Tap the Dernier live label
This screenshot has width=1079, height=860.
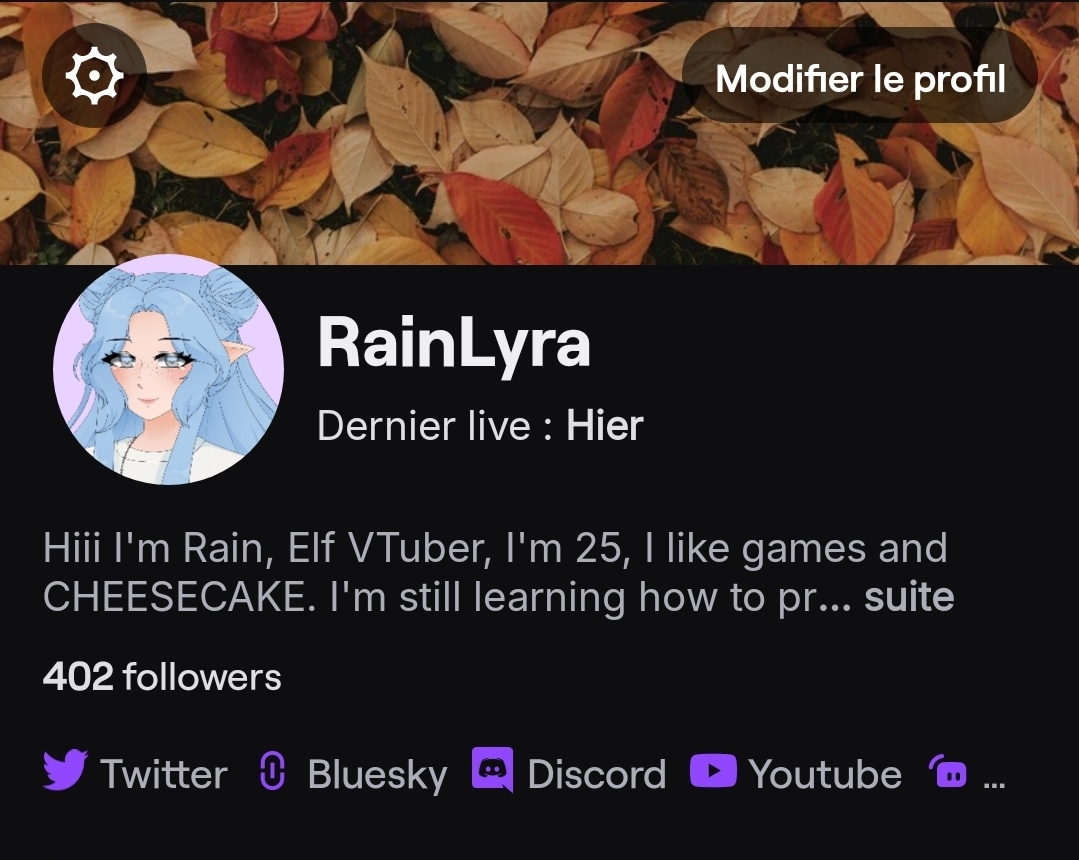click(434, 425)
